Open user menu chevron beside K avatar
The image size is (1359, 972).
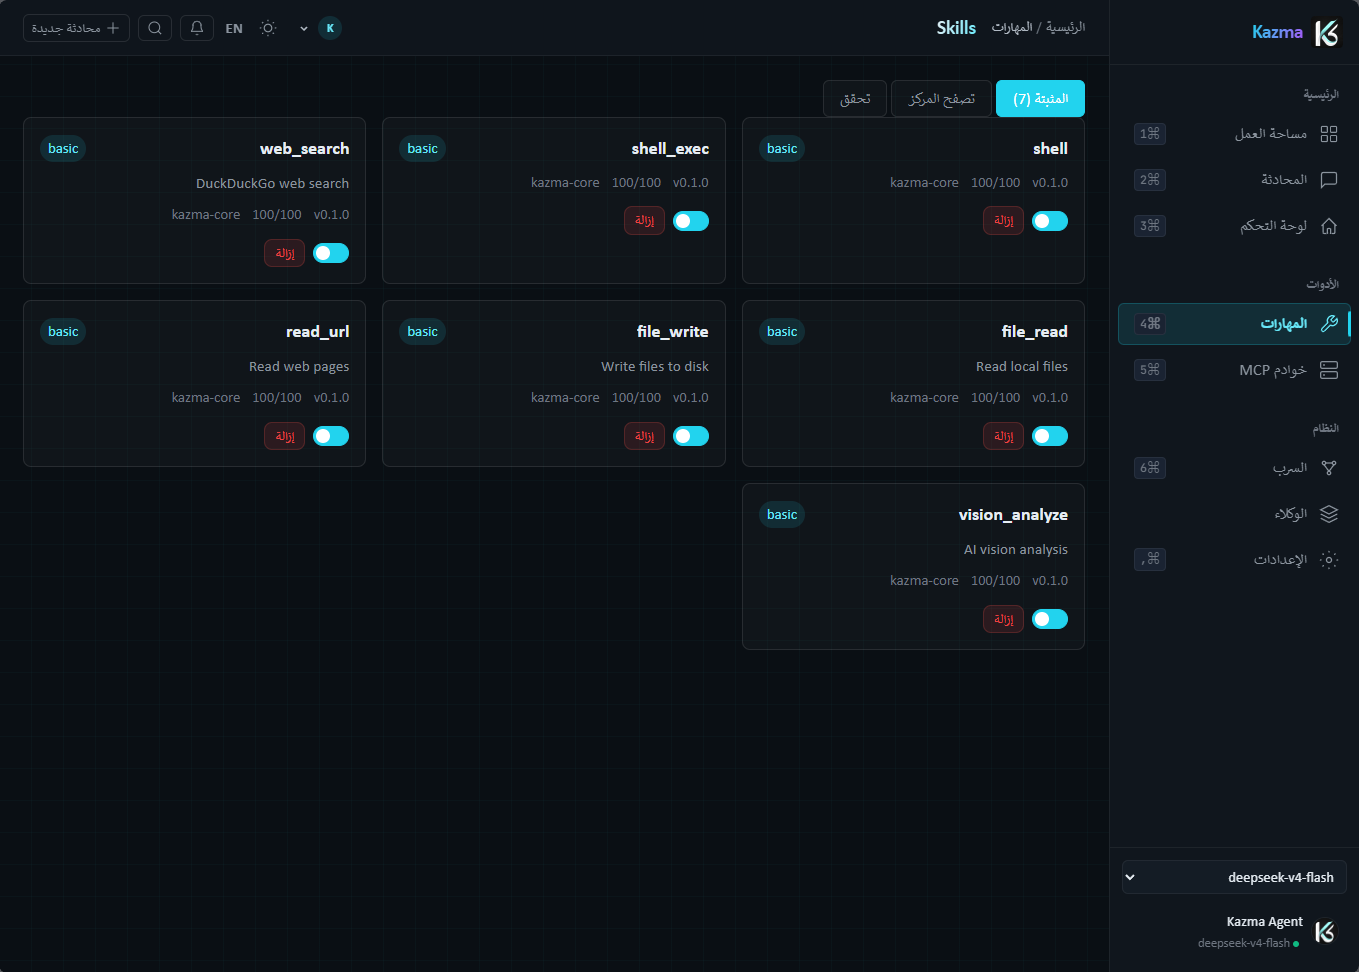coord(304,29)
